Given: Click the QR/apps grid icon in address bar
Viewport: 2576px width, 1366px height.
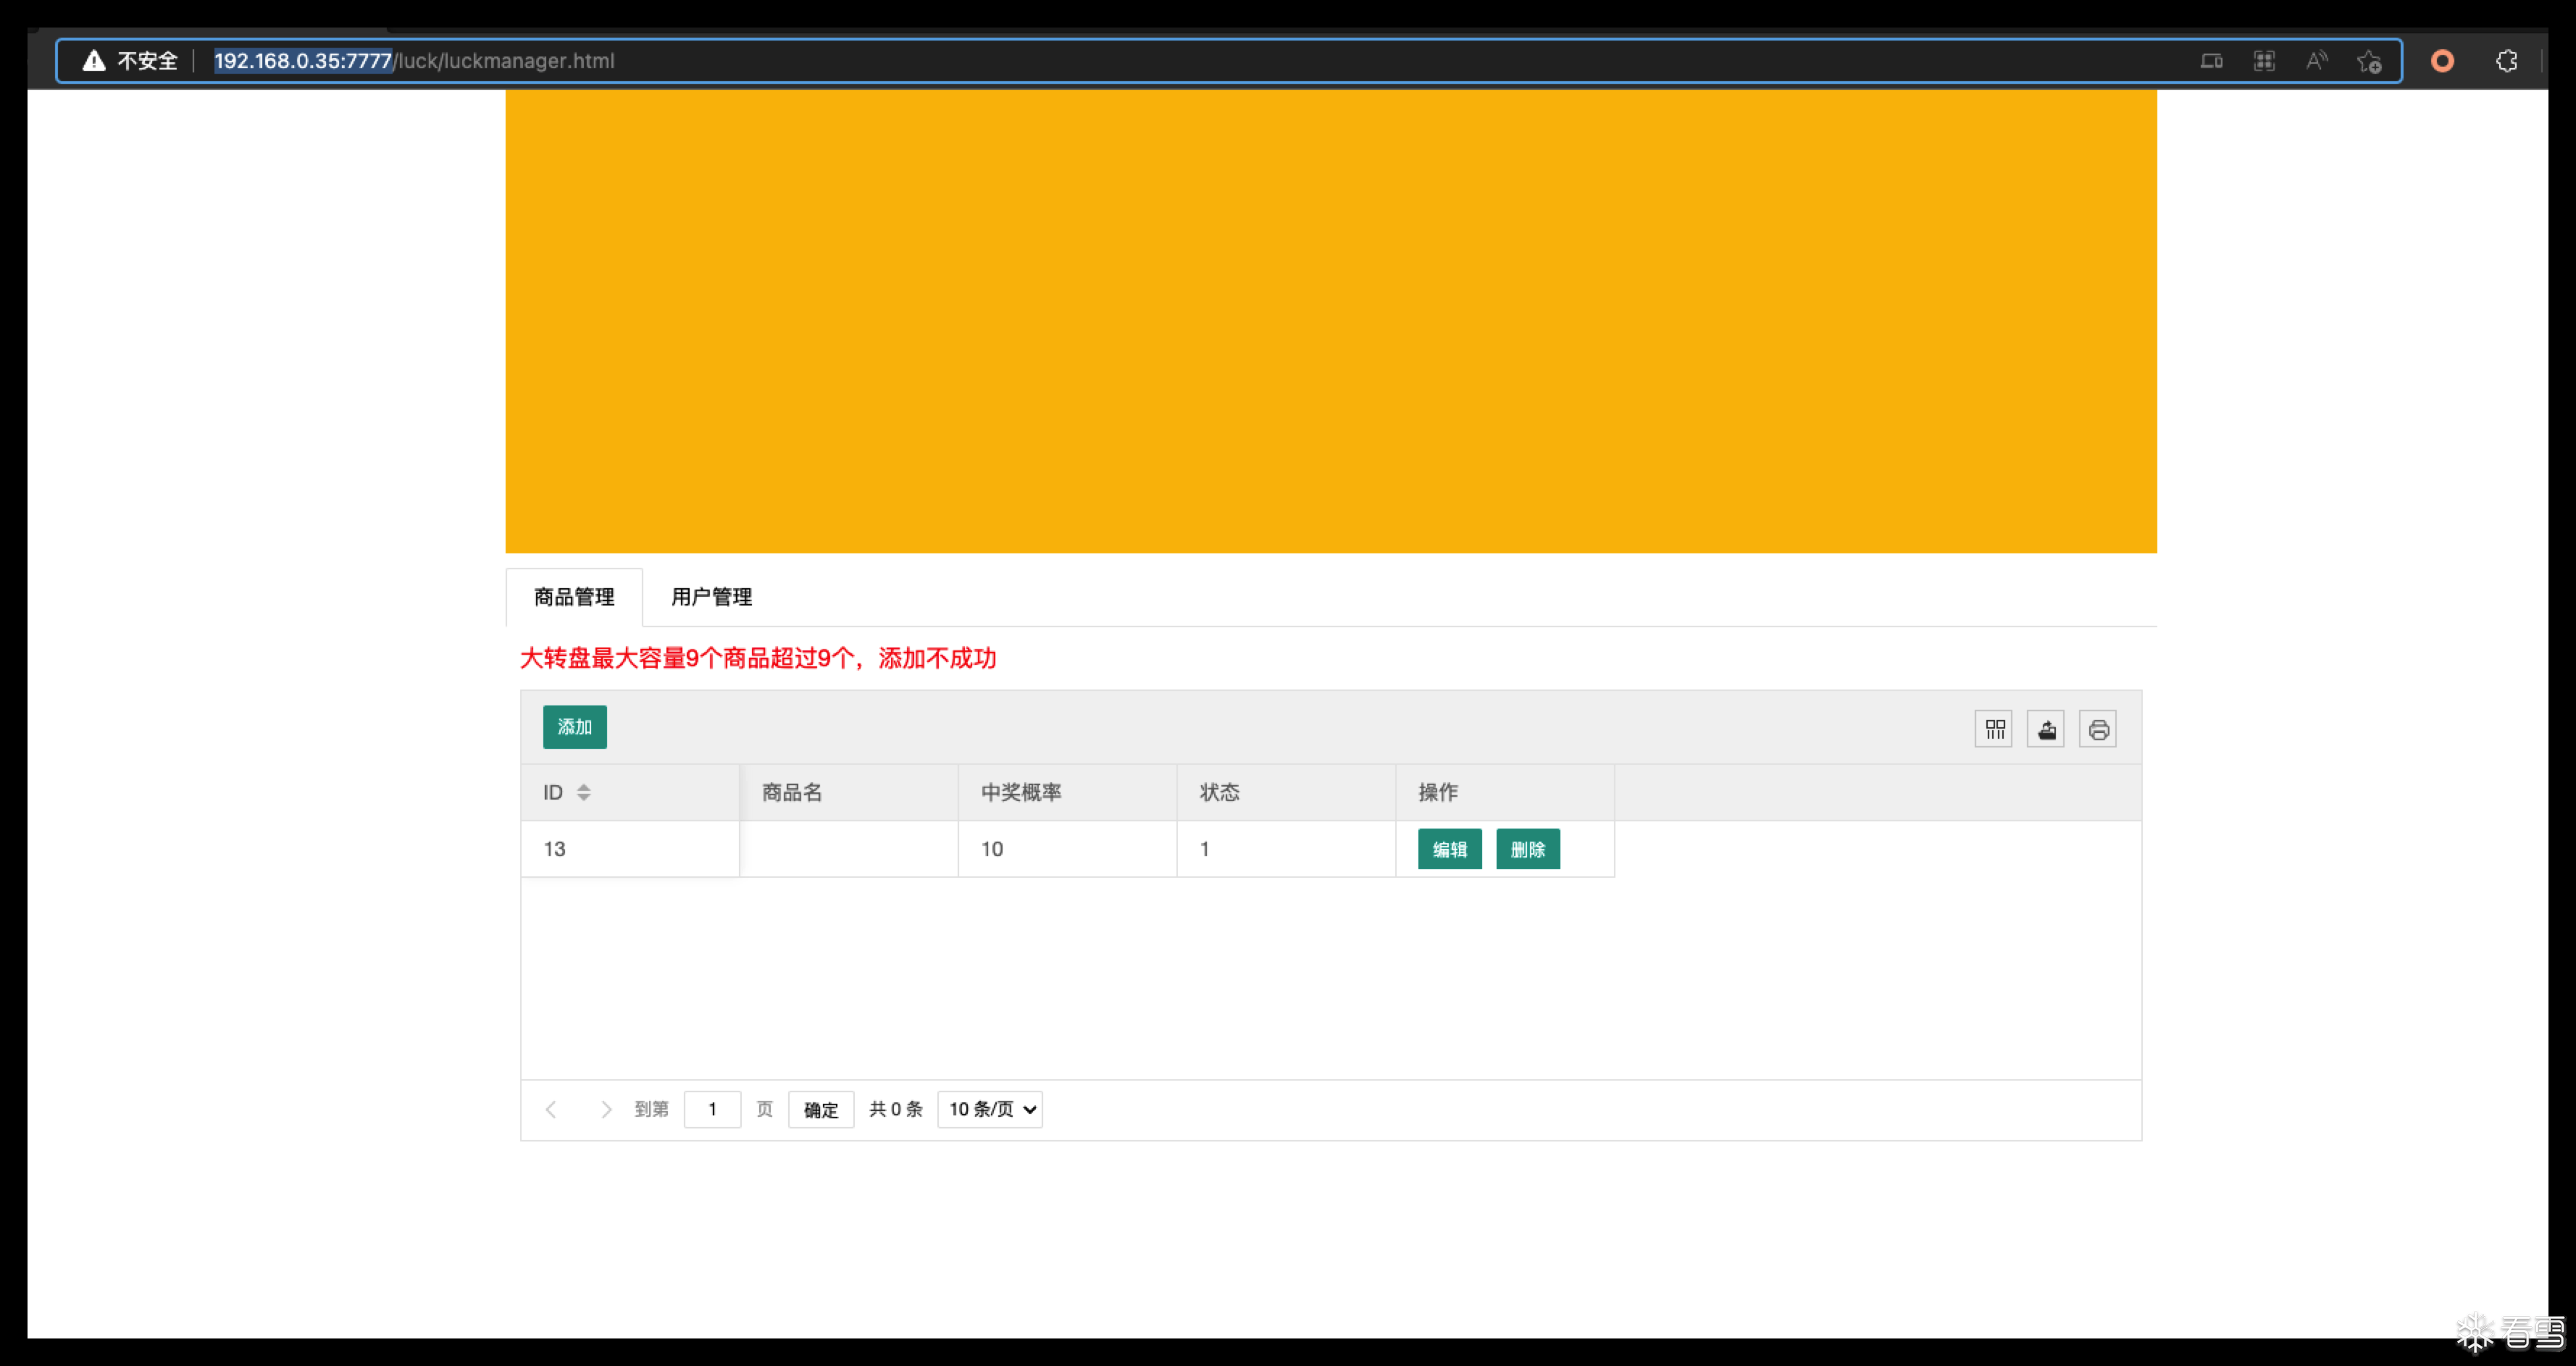Looking at the screenshot, I should click(x=2264, y=61).
